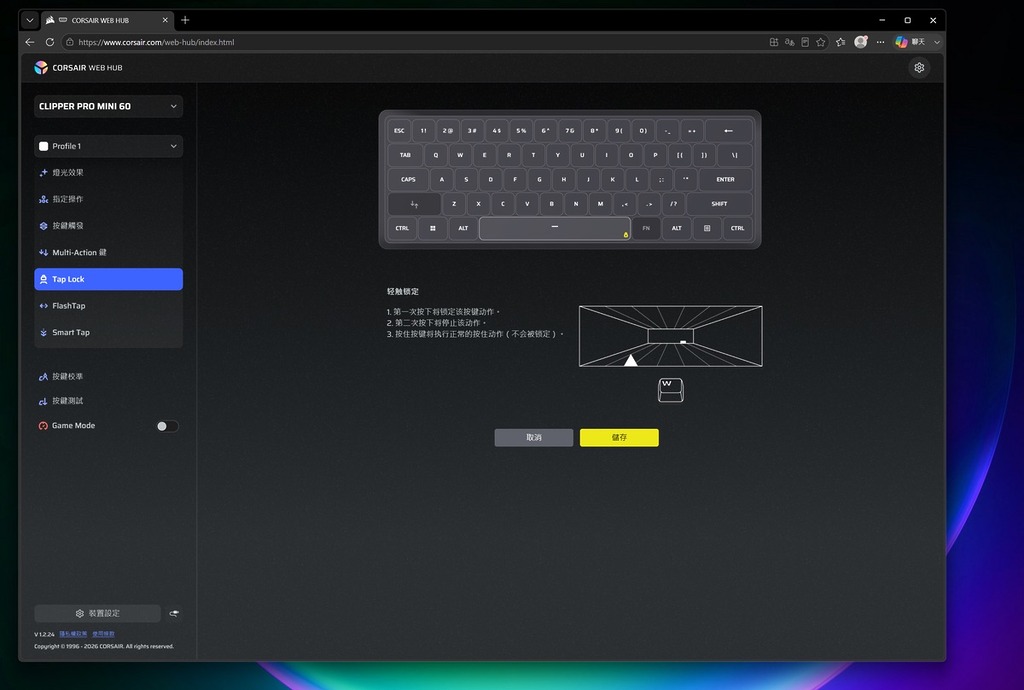Open the reader view icon in address bar

pos(805,42)
